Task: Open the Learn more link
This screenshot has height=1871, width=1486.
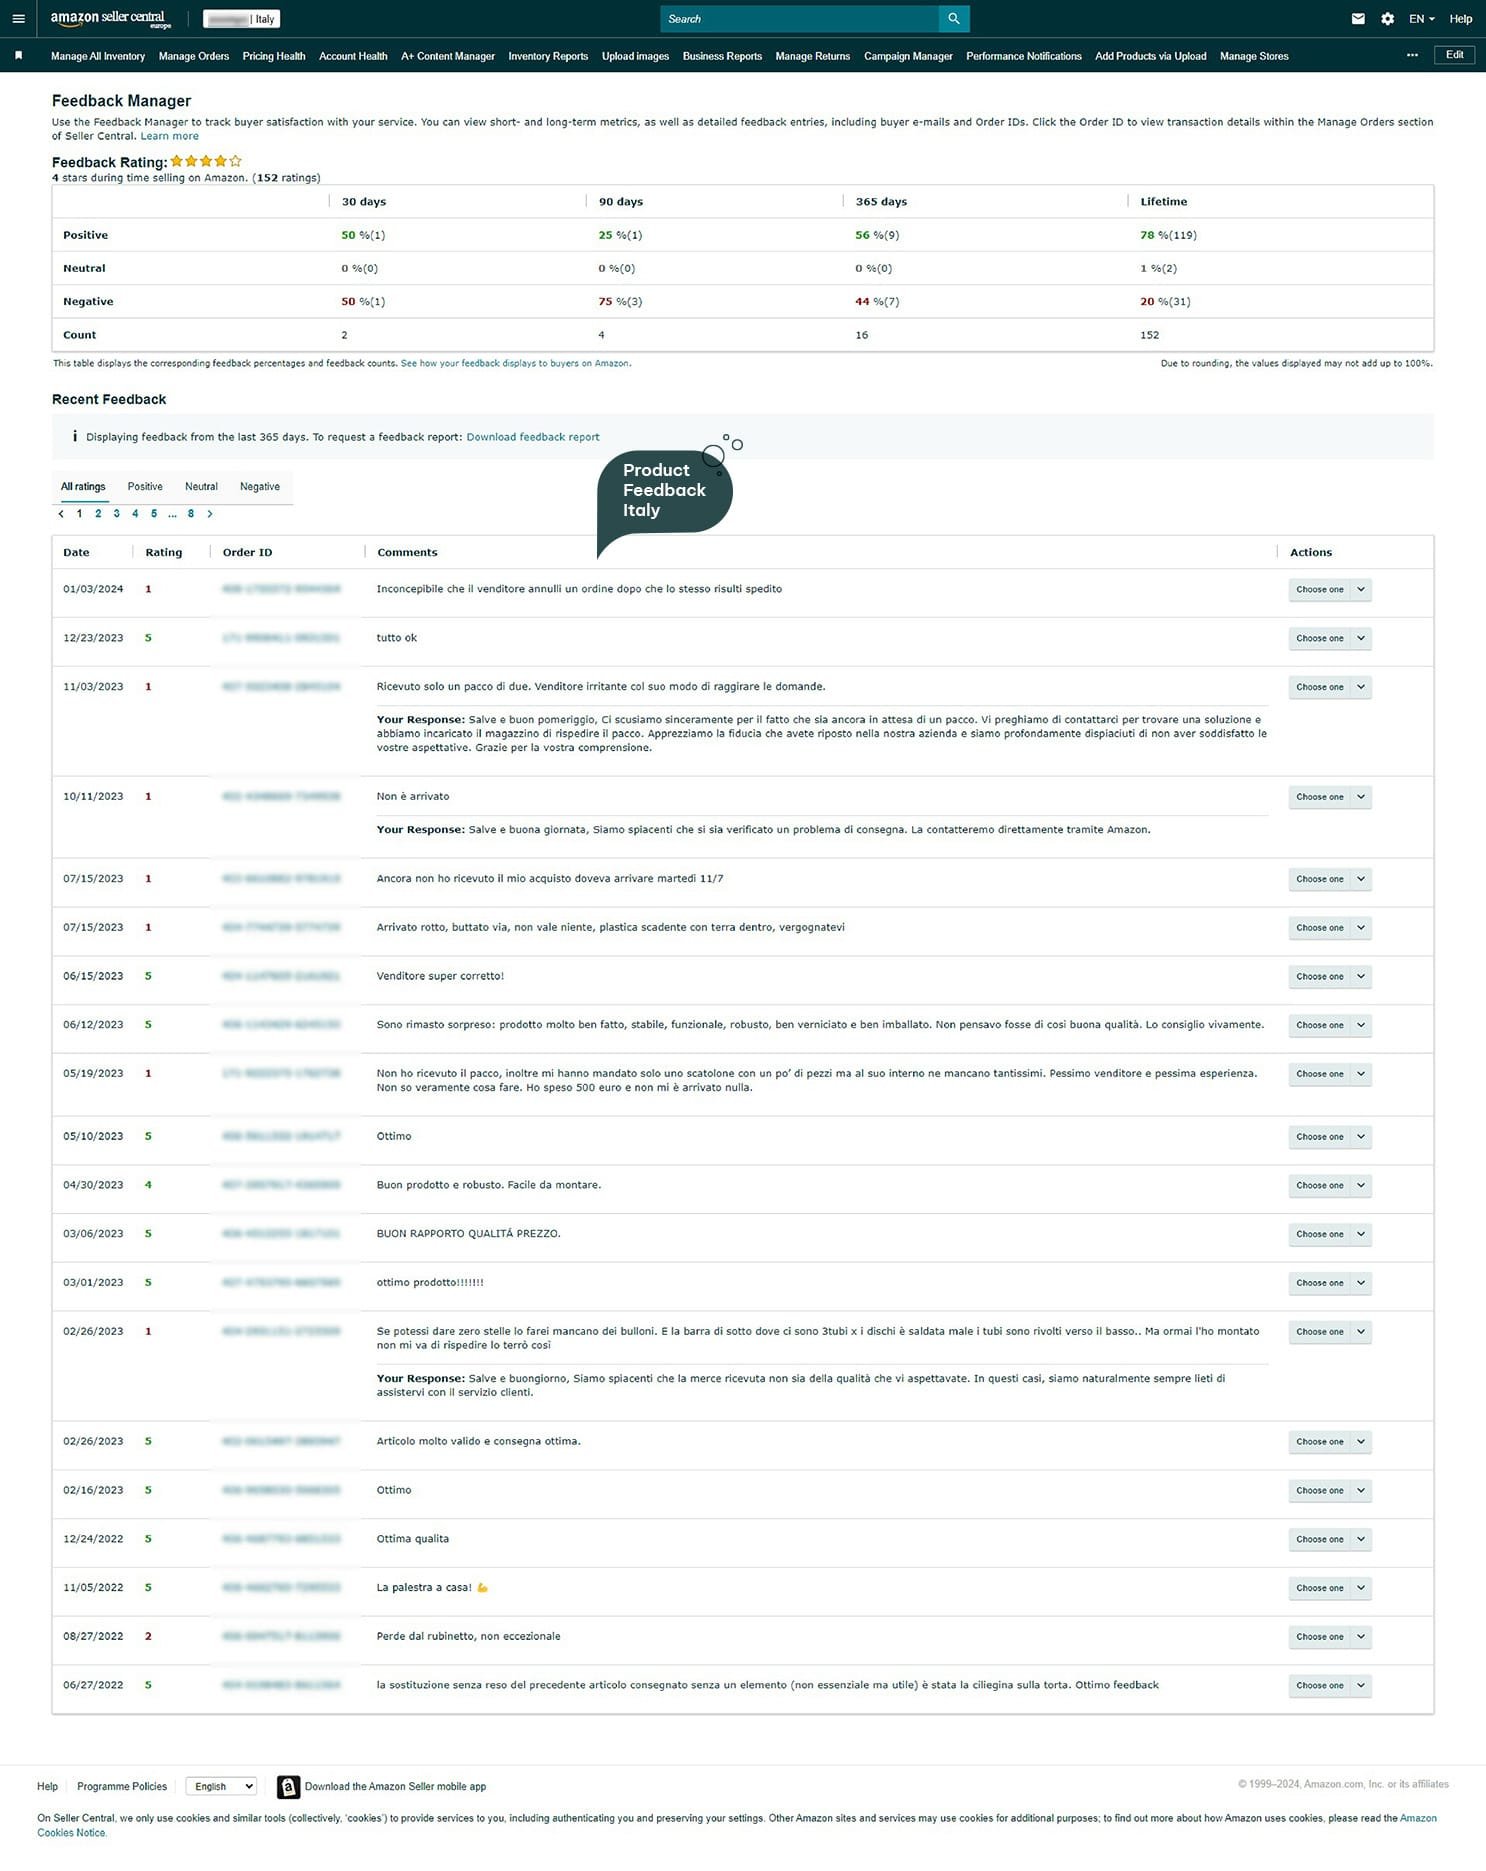Action: [x=169, y=136]
